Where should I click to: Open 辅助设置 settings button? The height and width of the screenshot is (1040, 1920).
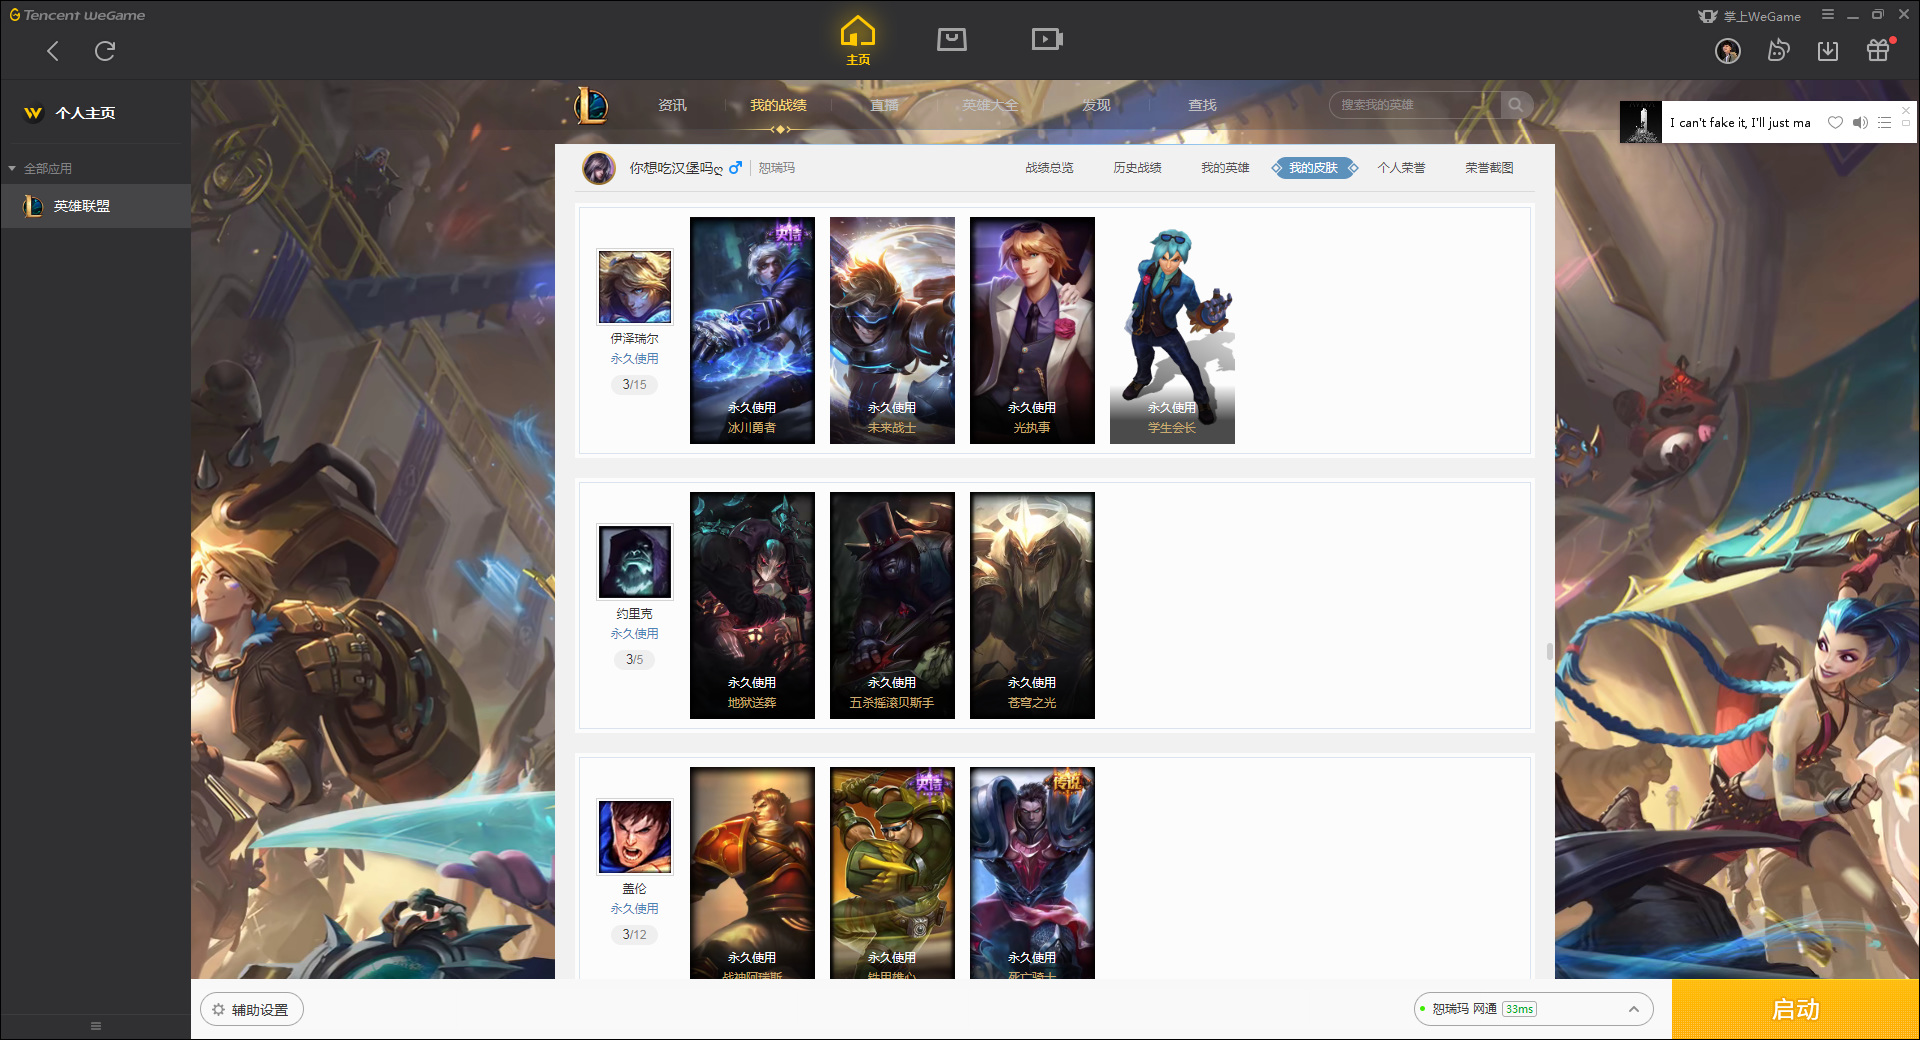coord(252,1010)
